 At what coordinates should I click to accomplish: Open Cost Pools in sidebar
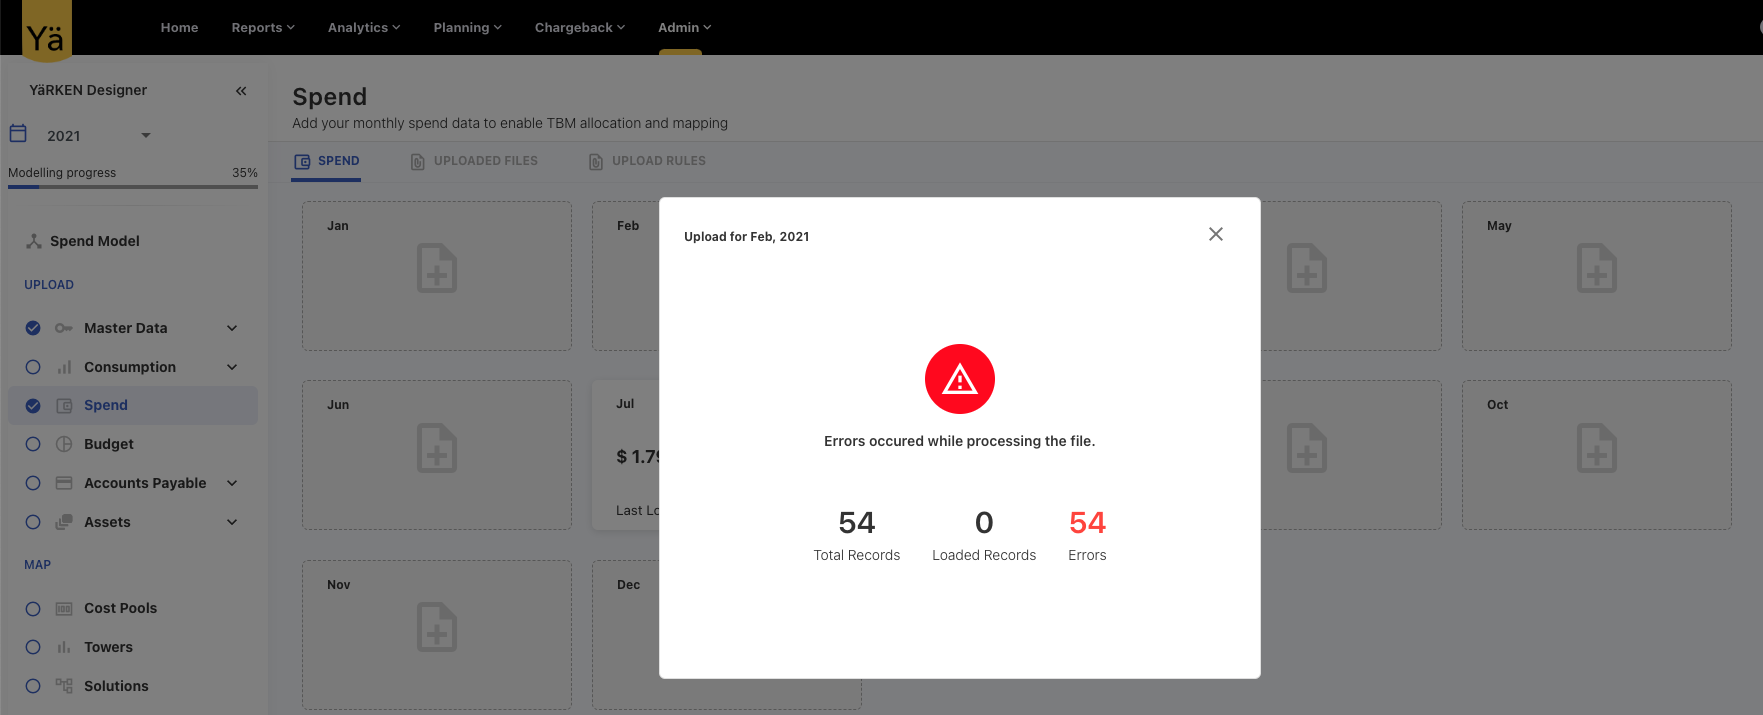click(x=120, y=608)
